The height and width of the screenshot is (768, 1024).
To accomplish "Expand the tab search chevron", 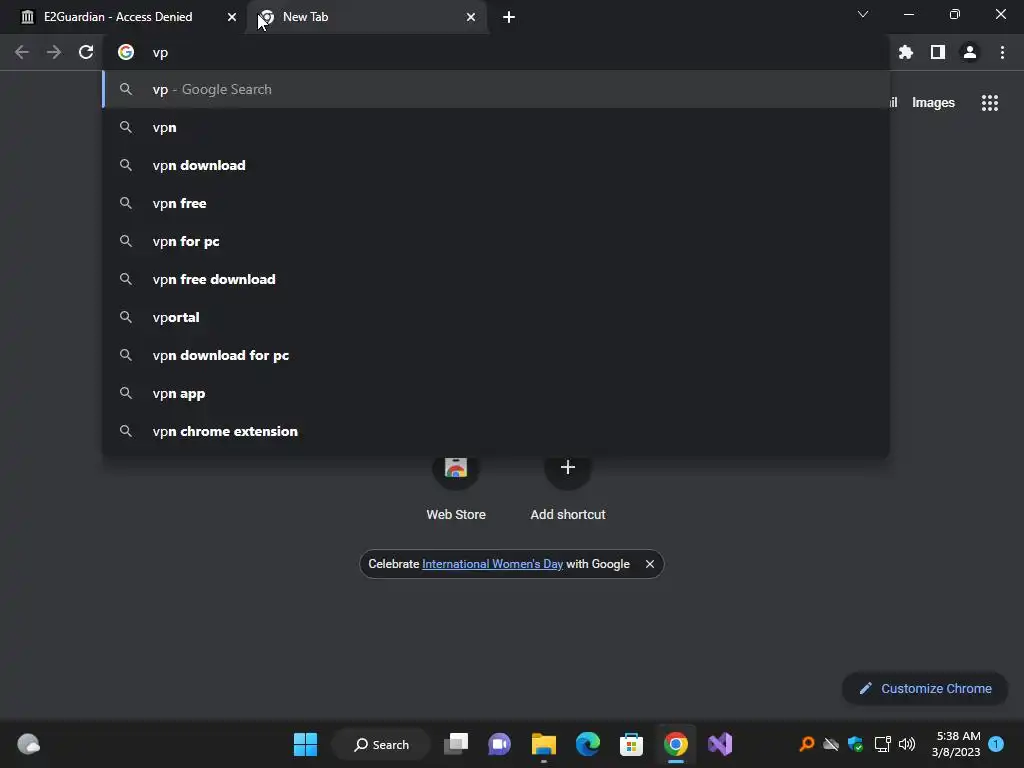I will point(863,14).
